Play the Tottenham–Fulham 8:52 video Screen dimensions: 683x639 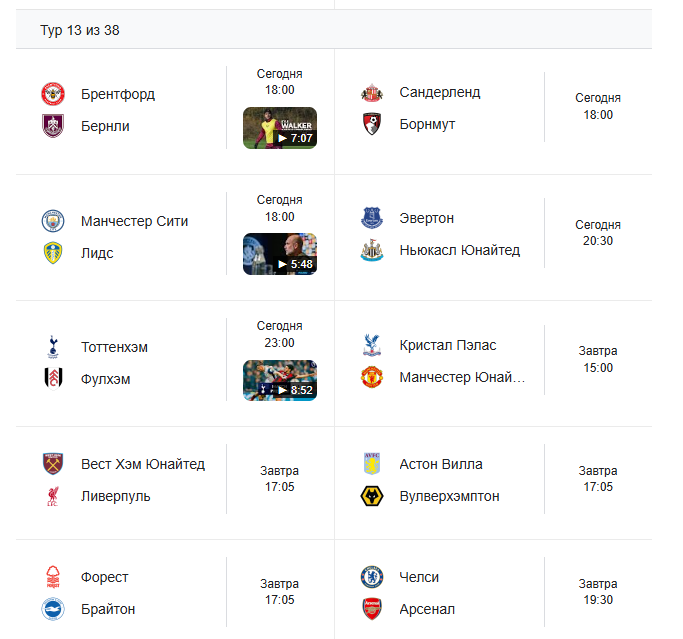coord(280,380)
